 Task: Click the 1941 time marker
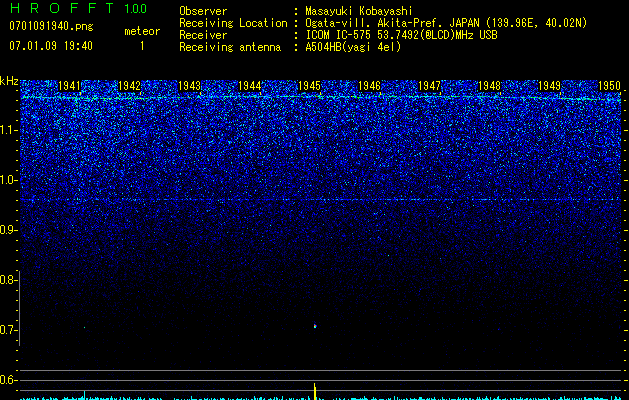tap(69, 86)
